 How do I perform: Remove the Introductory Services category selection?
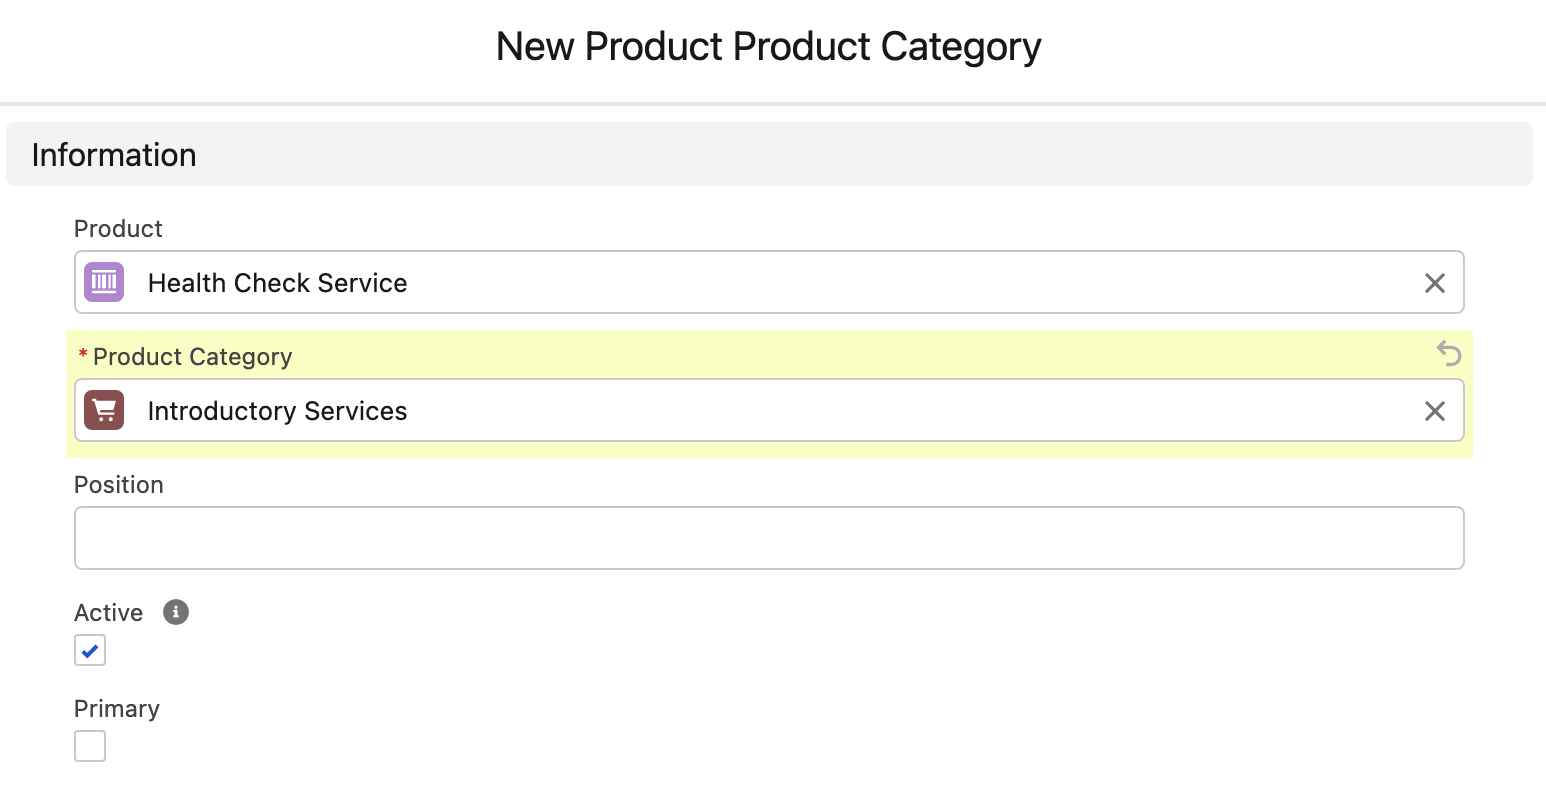[1435, 411]
